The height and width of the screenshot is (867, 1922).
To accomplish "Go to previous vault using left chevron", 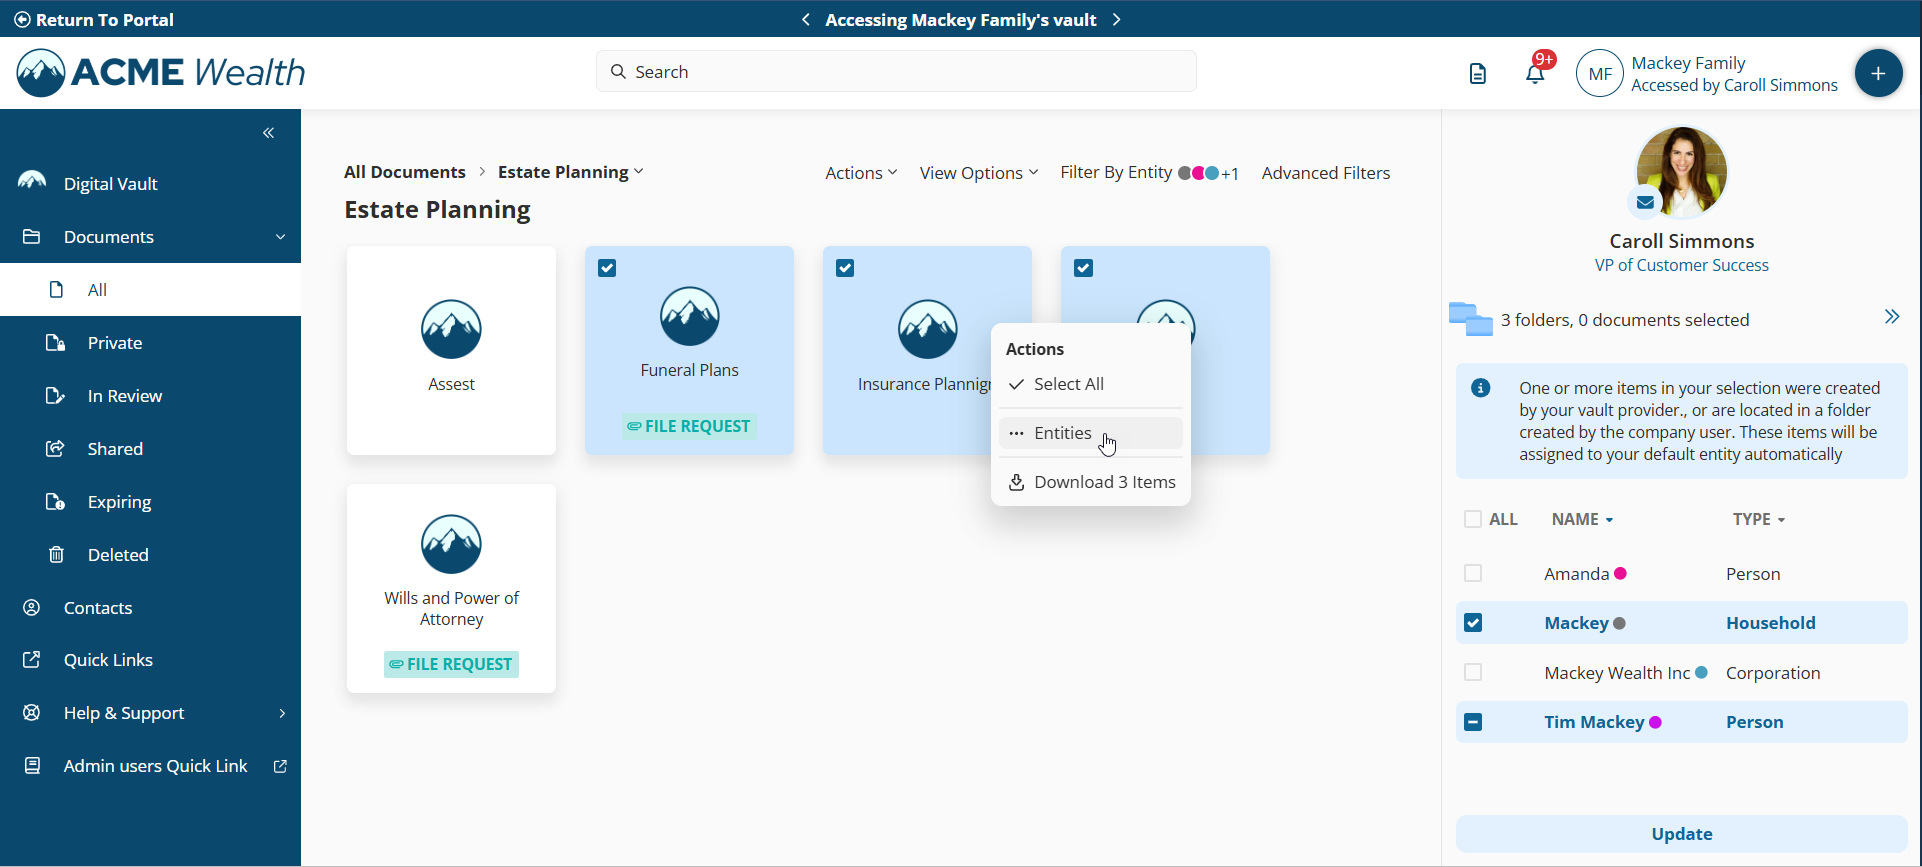I will pos(806,19).
